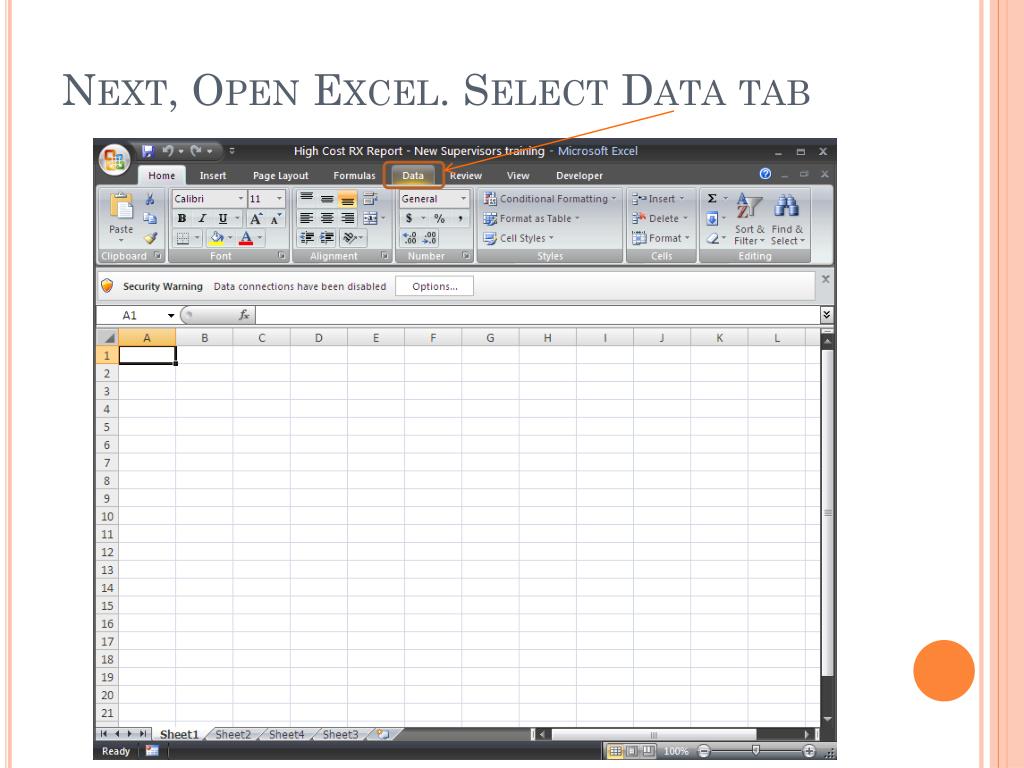Click Merge and Center icon
Image resolution: width=1024 pixels, height=768 pixels.
[x=370, y=218]
